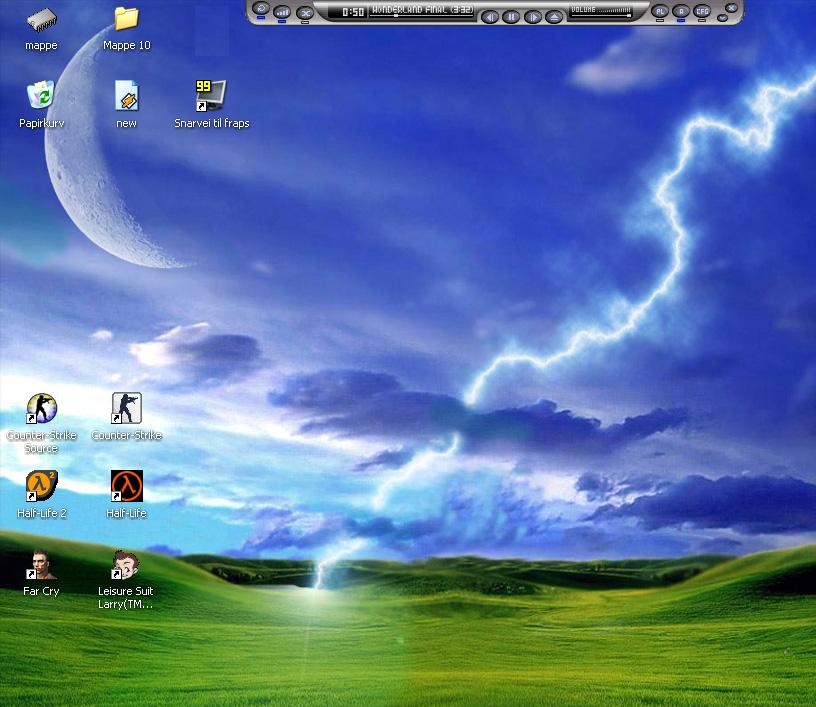The height and width of the screenshot is (707, 816).
Task: Click the Far Cry game icon
Action: coord(41,564)
